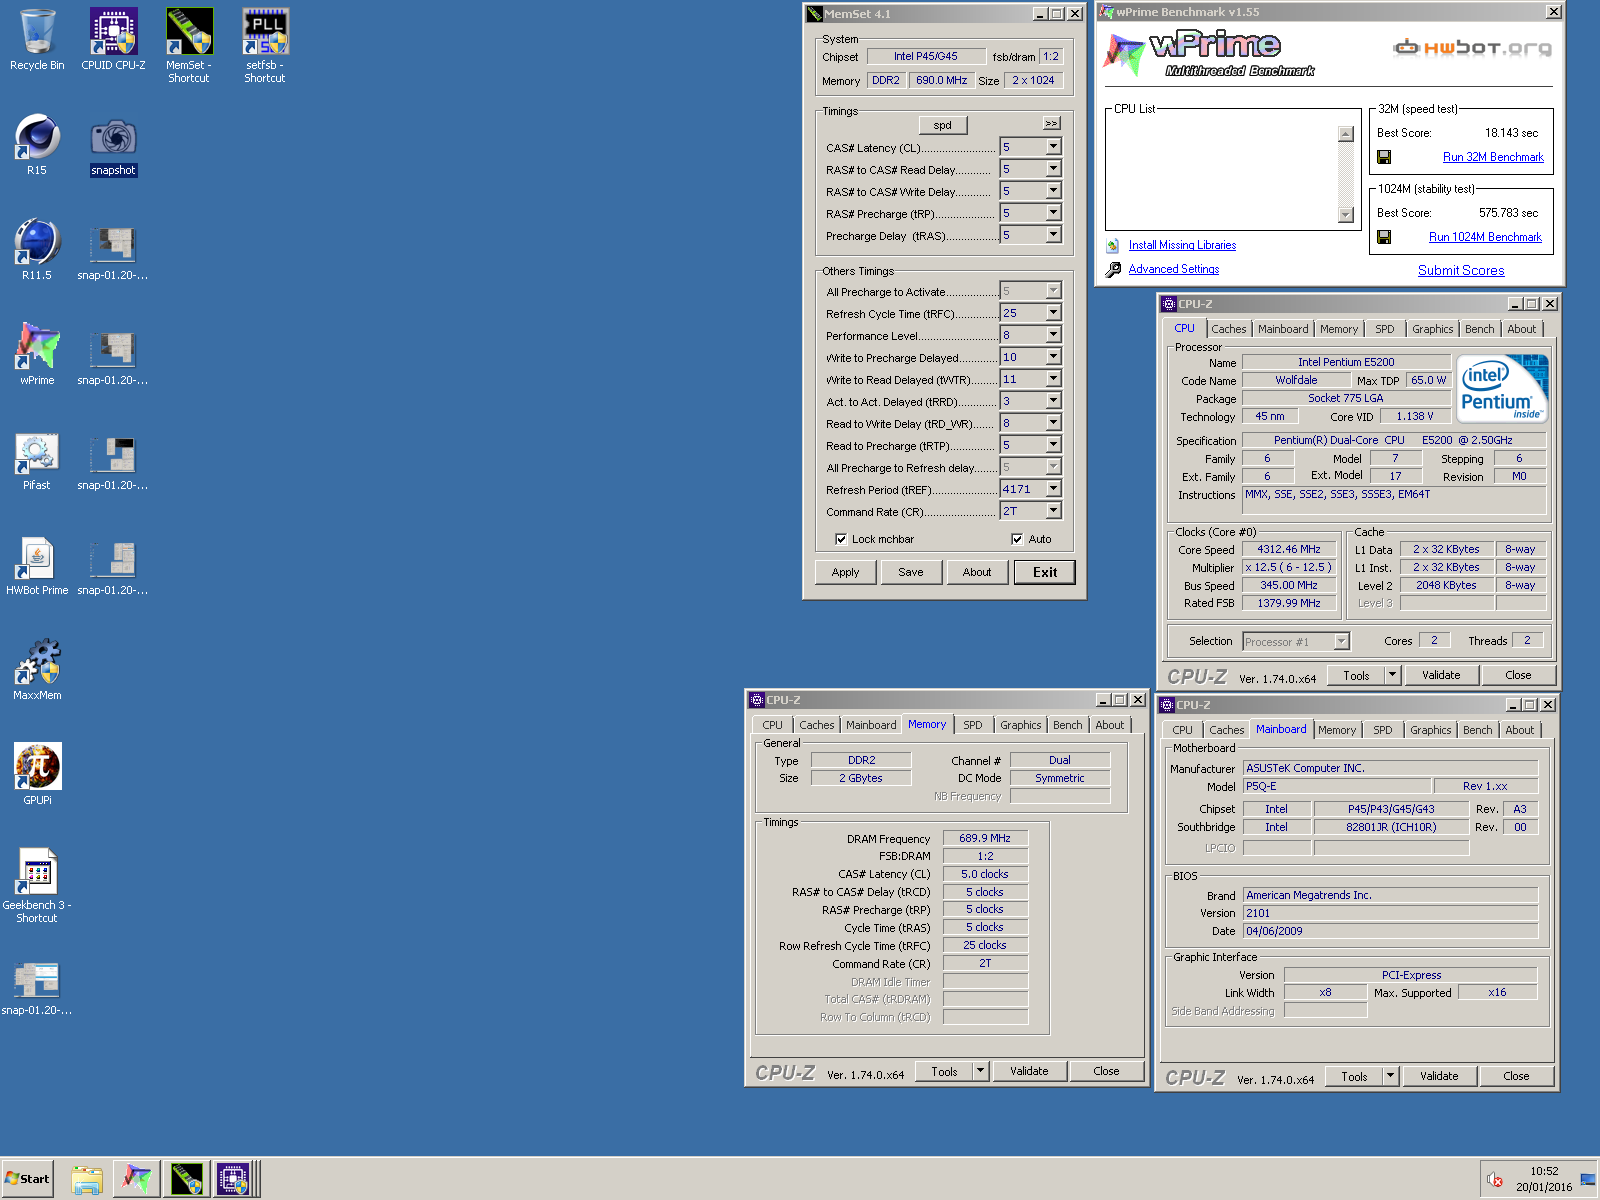This screenshot has height=1200, width=1600.
Task: Click Run 1024M Benchmark link
Action: click(x=1485, y=237)
